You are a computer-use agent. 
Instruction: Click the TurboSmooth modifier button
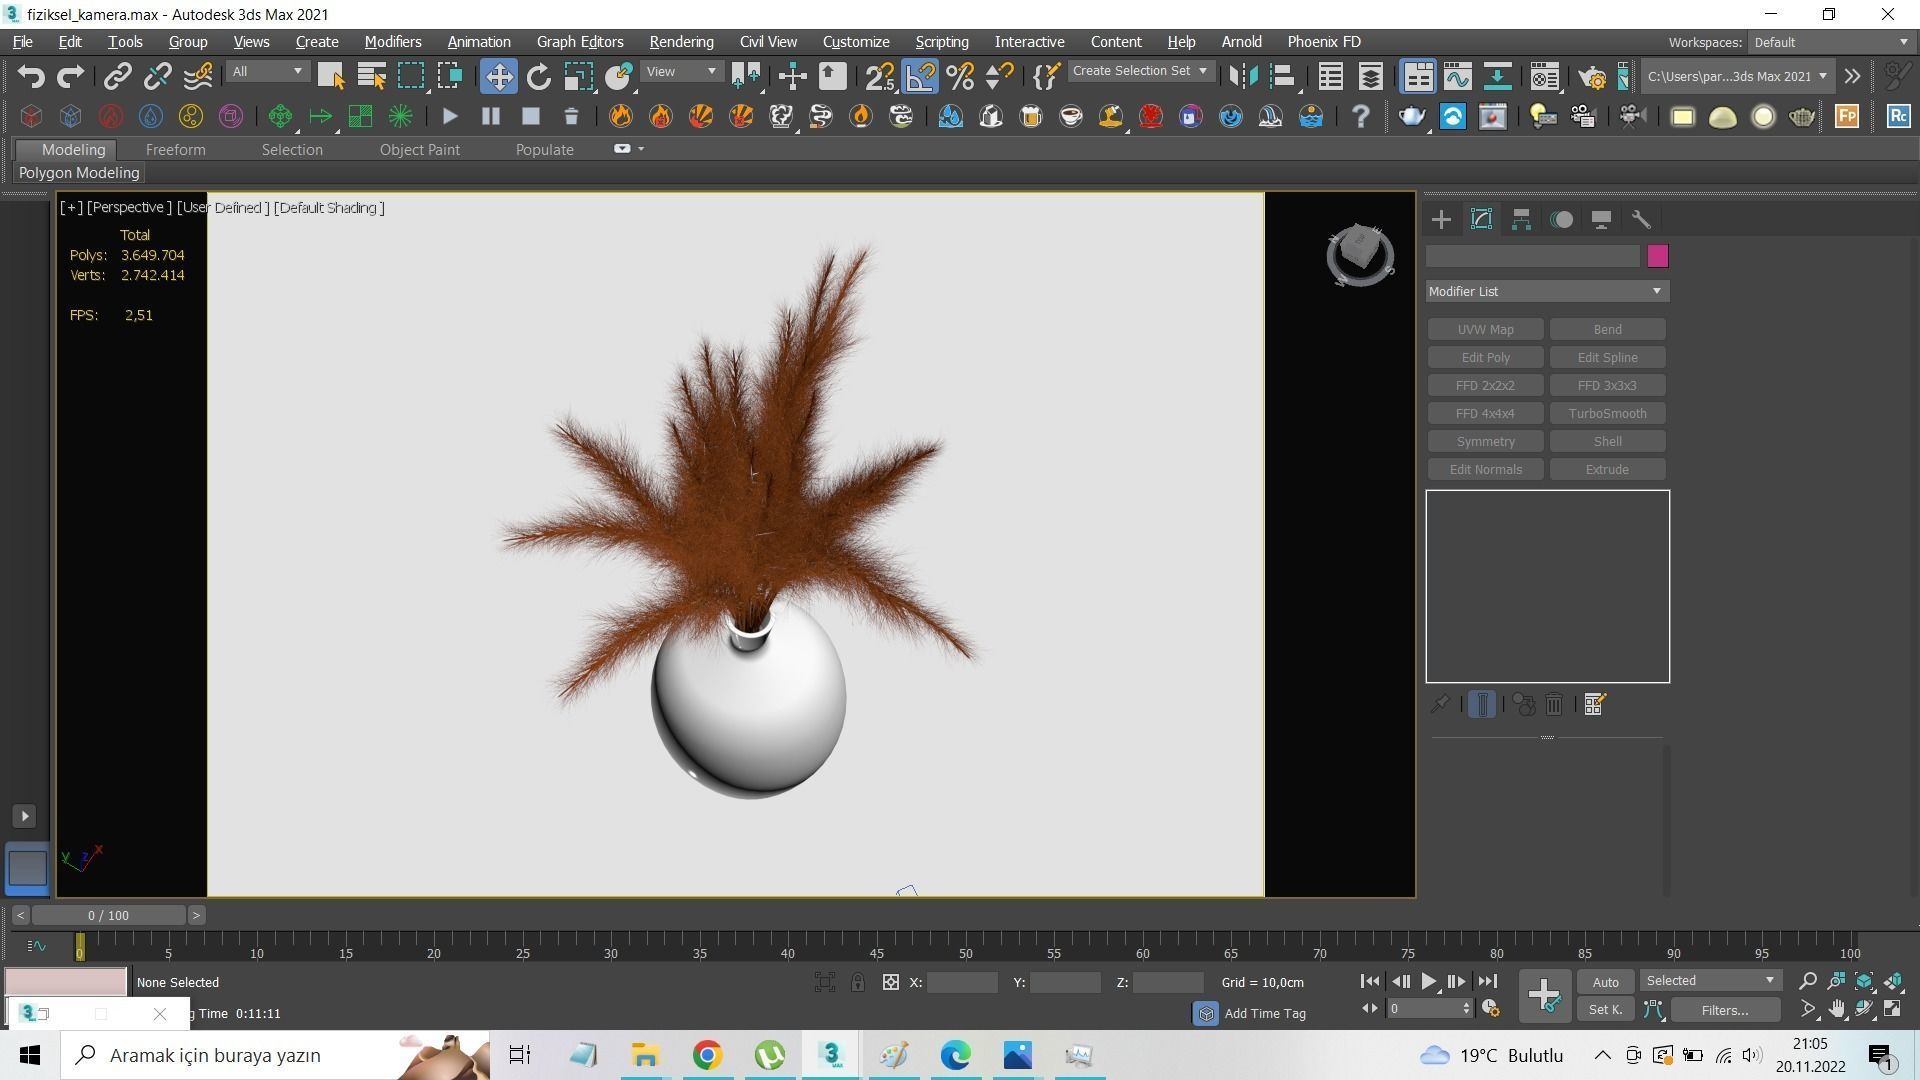click(1607, 413)
